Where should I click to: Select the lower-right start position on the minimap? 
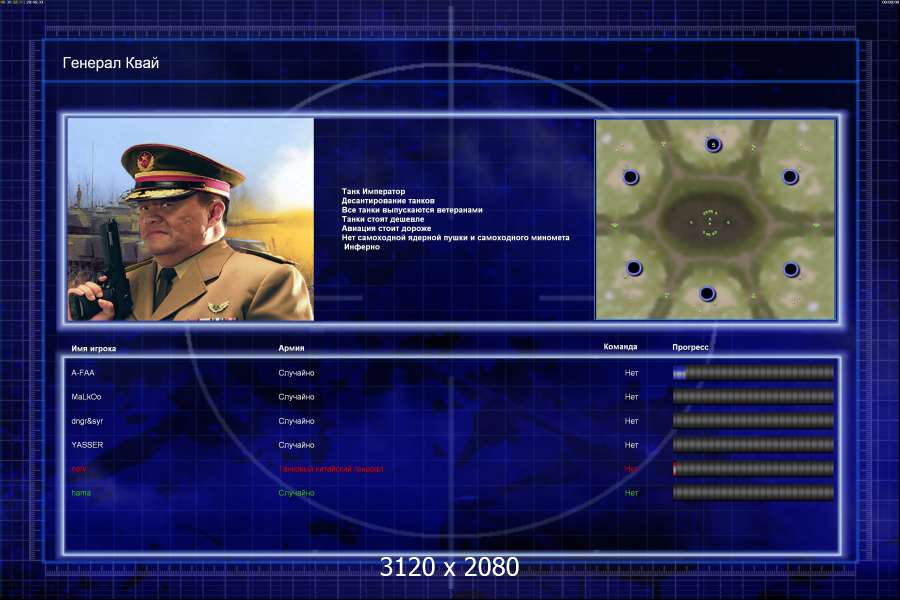[791, 269]
